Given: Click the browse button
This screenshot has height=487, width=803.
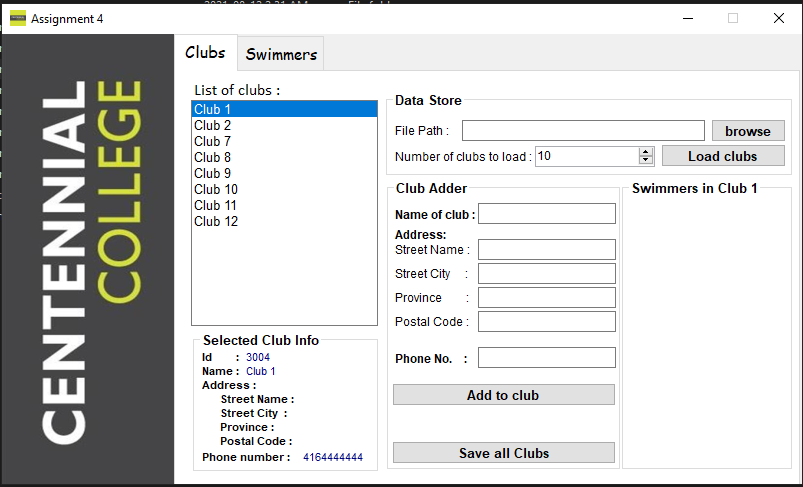Looking at the screenshot, I should (x=748, y=131).
